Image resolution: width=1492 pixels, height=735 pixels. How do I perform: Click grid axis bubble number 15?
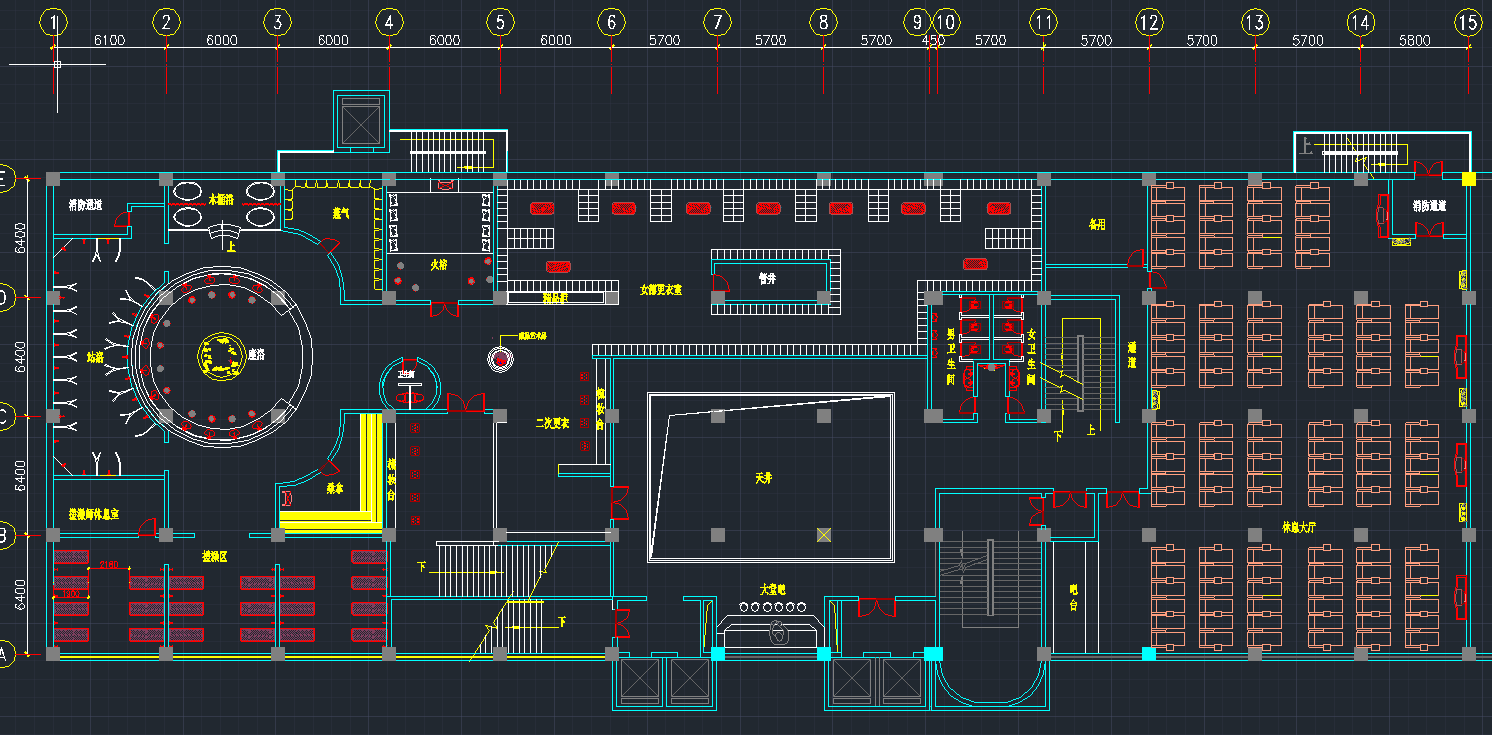[1467, 21]
